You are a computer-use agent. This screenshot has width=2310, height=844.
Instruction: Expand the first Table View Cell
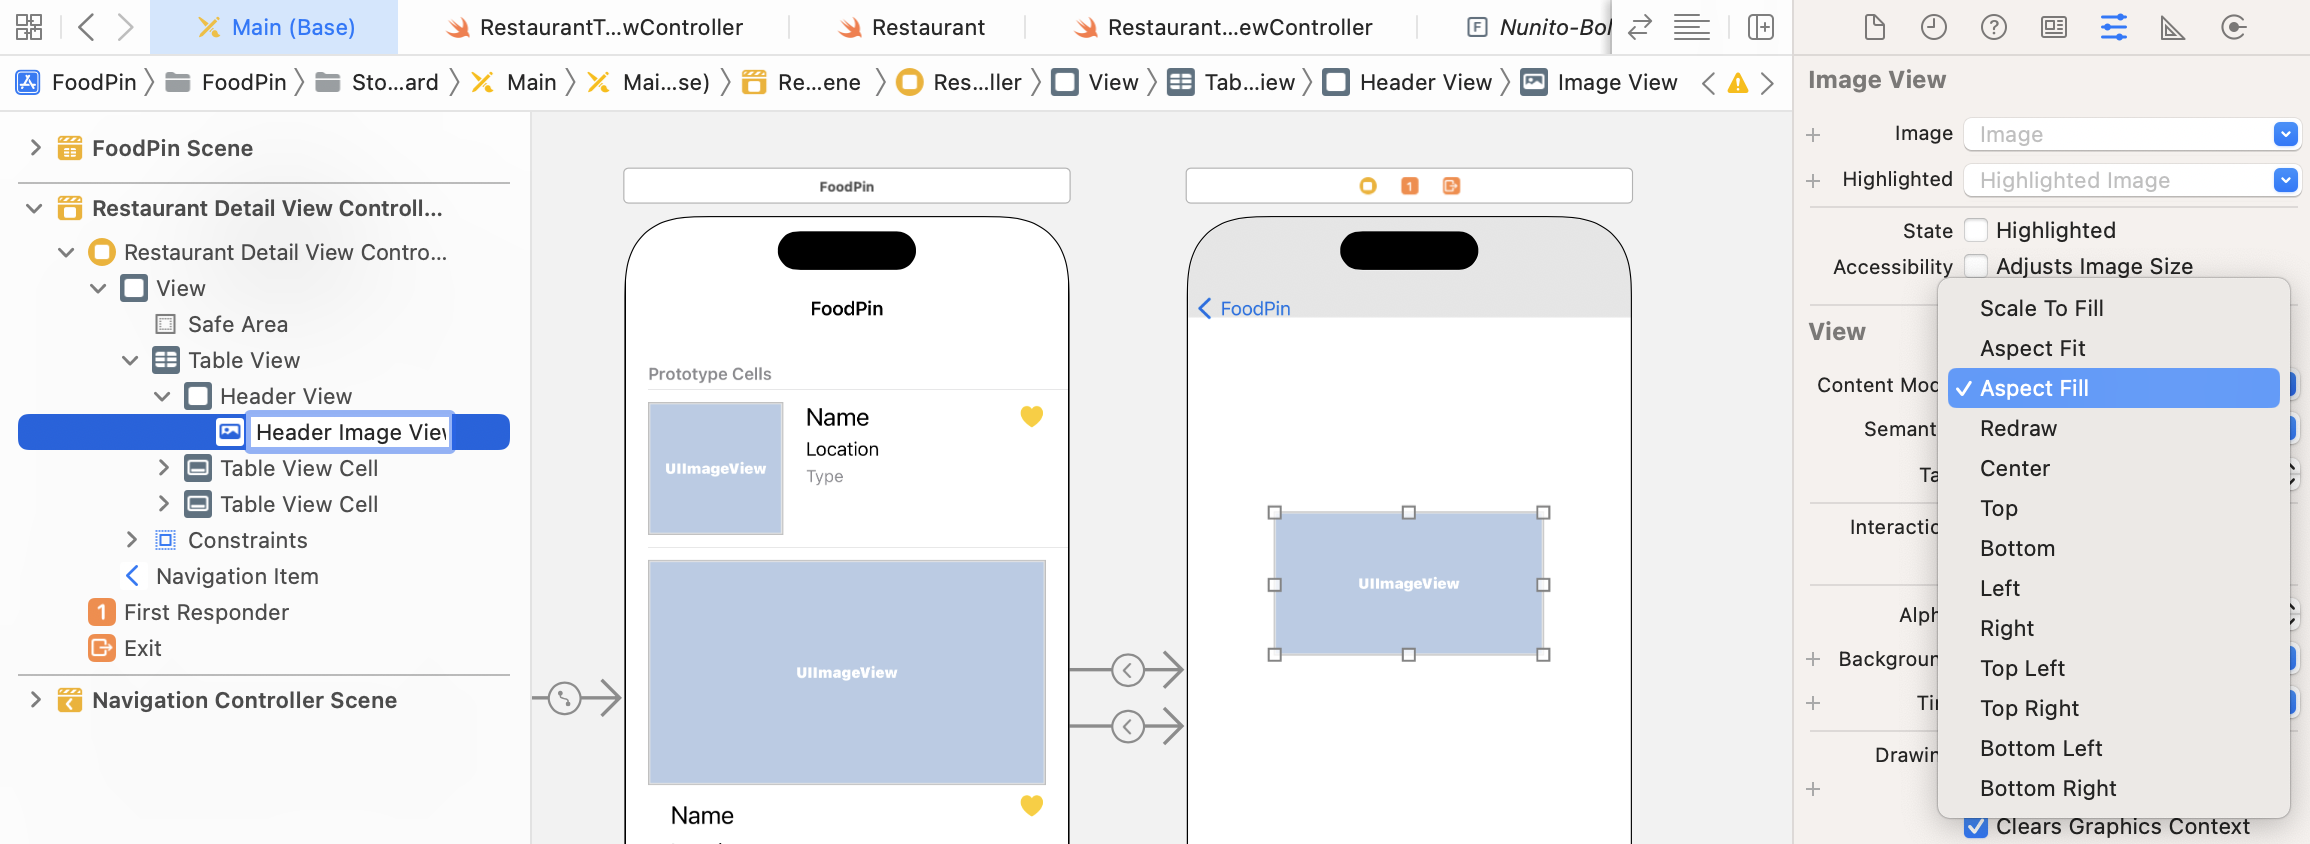tap(164, 468)
